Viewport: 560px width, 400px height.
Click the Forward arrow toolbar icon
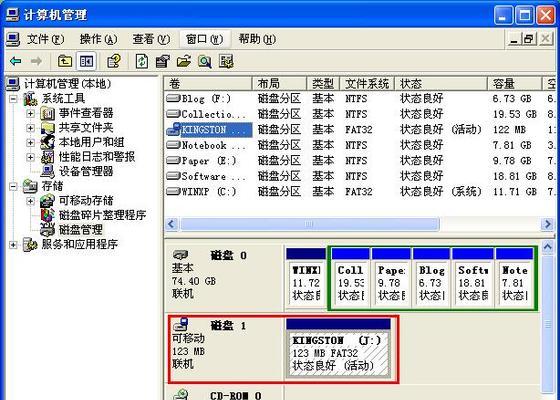click(36, 61)
